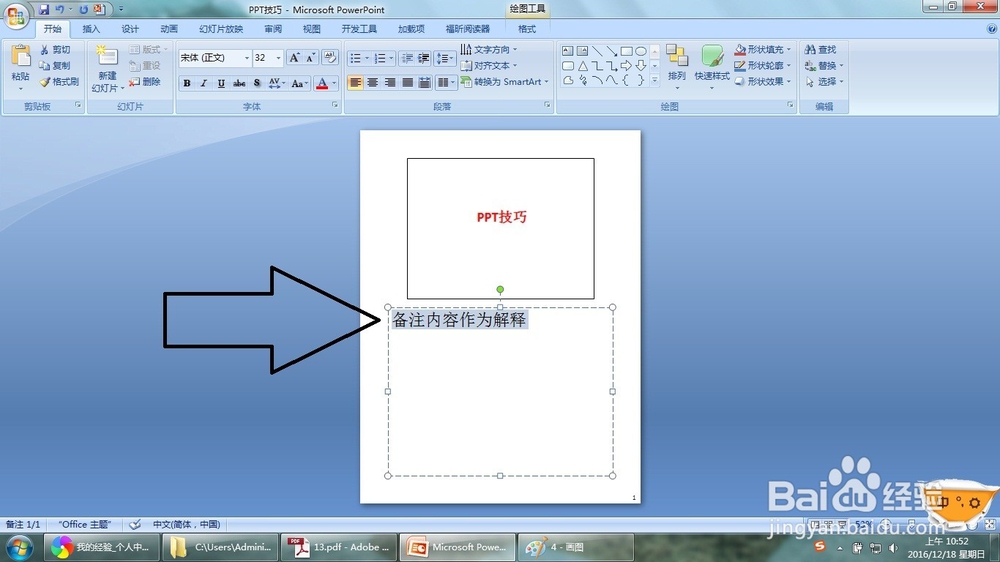Click the PPT技巧 slide thumbnail

501,228
